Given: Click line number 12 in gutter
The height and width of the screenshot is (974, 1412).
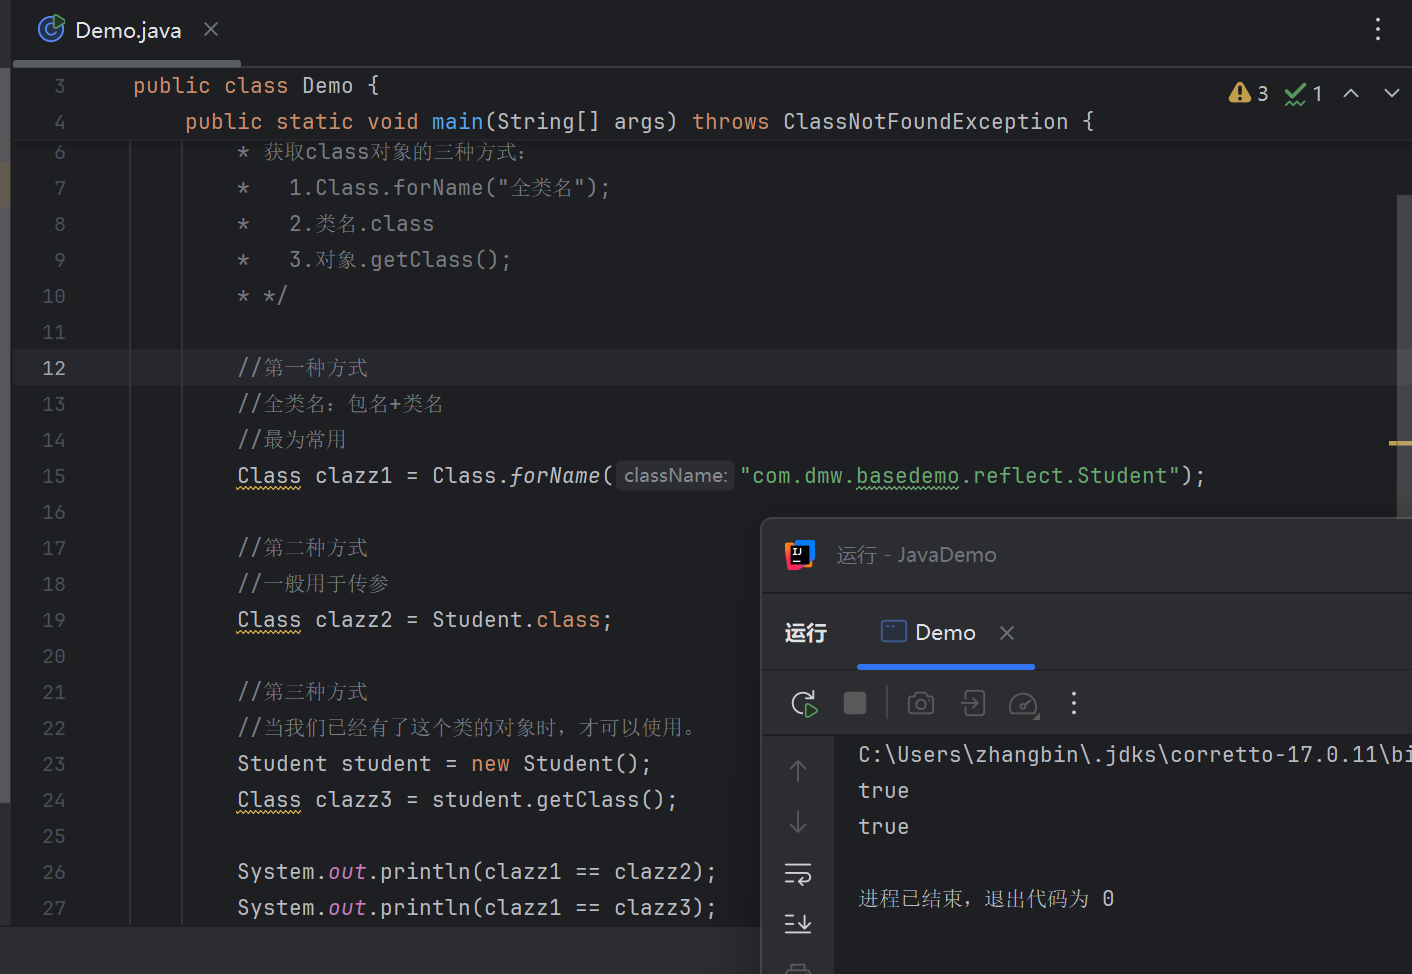Looking at the screenshot, I should (x=54, y=368).
